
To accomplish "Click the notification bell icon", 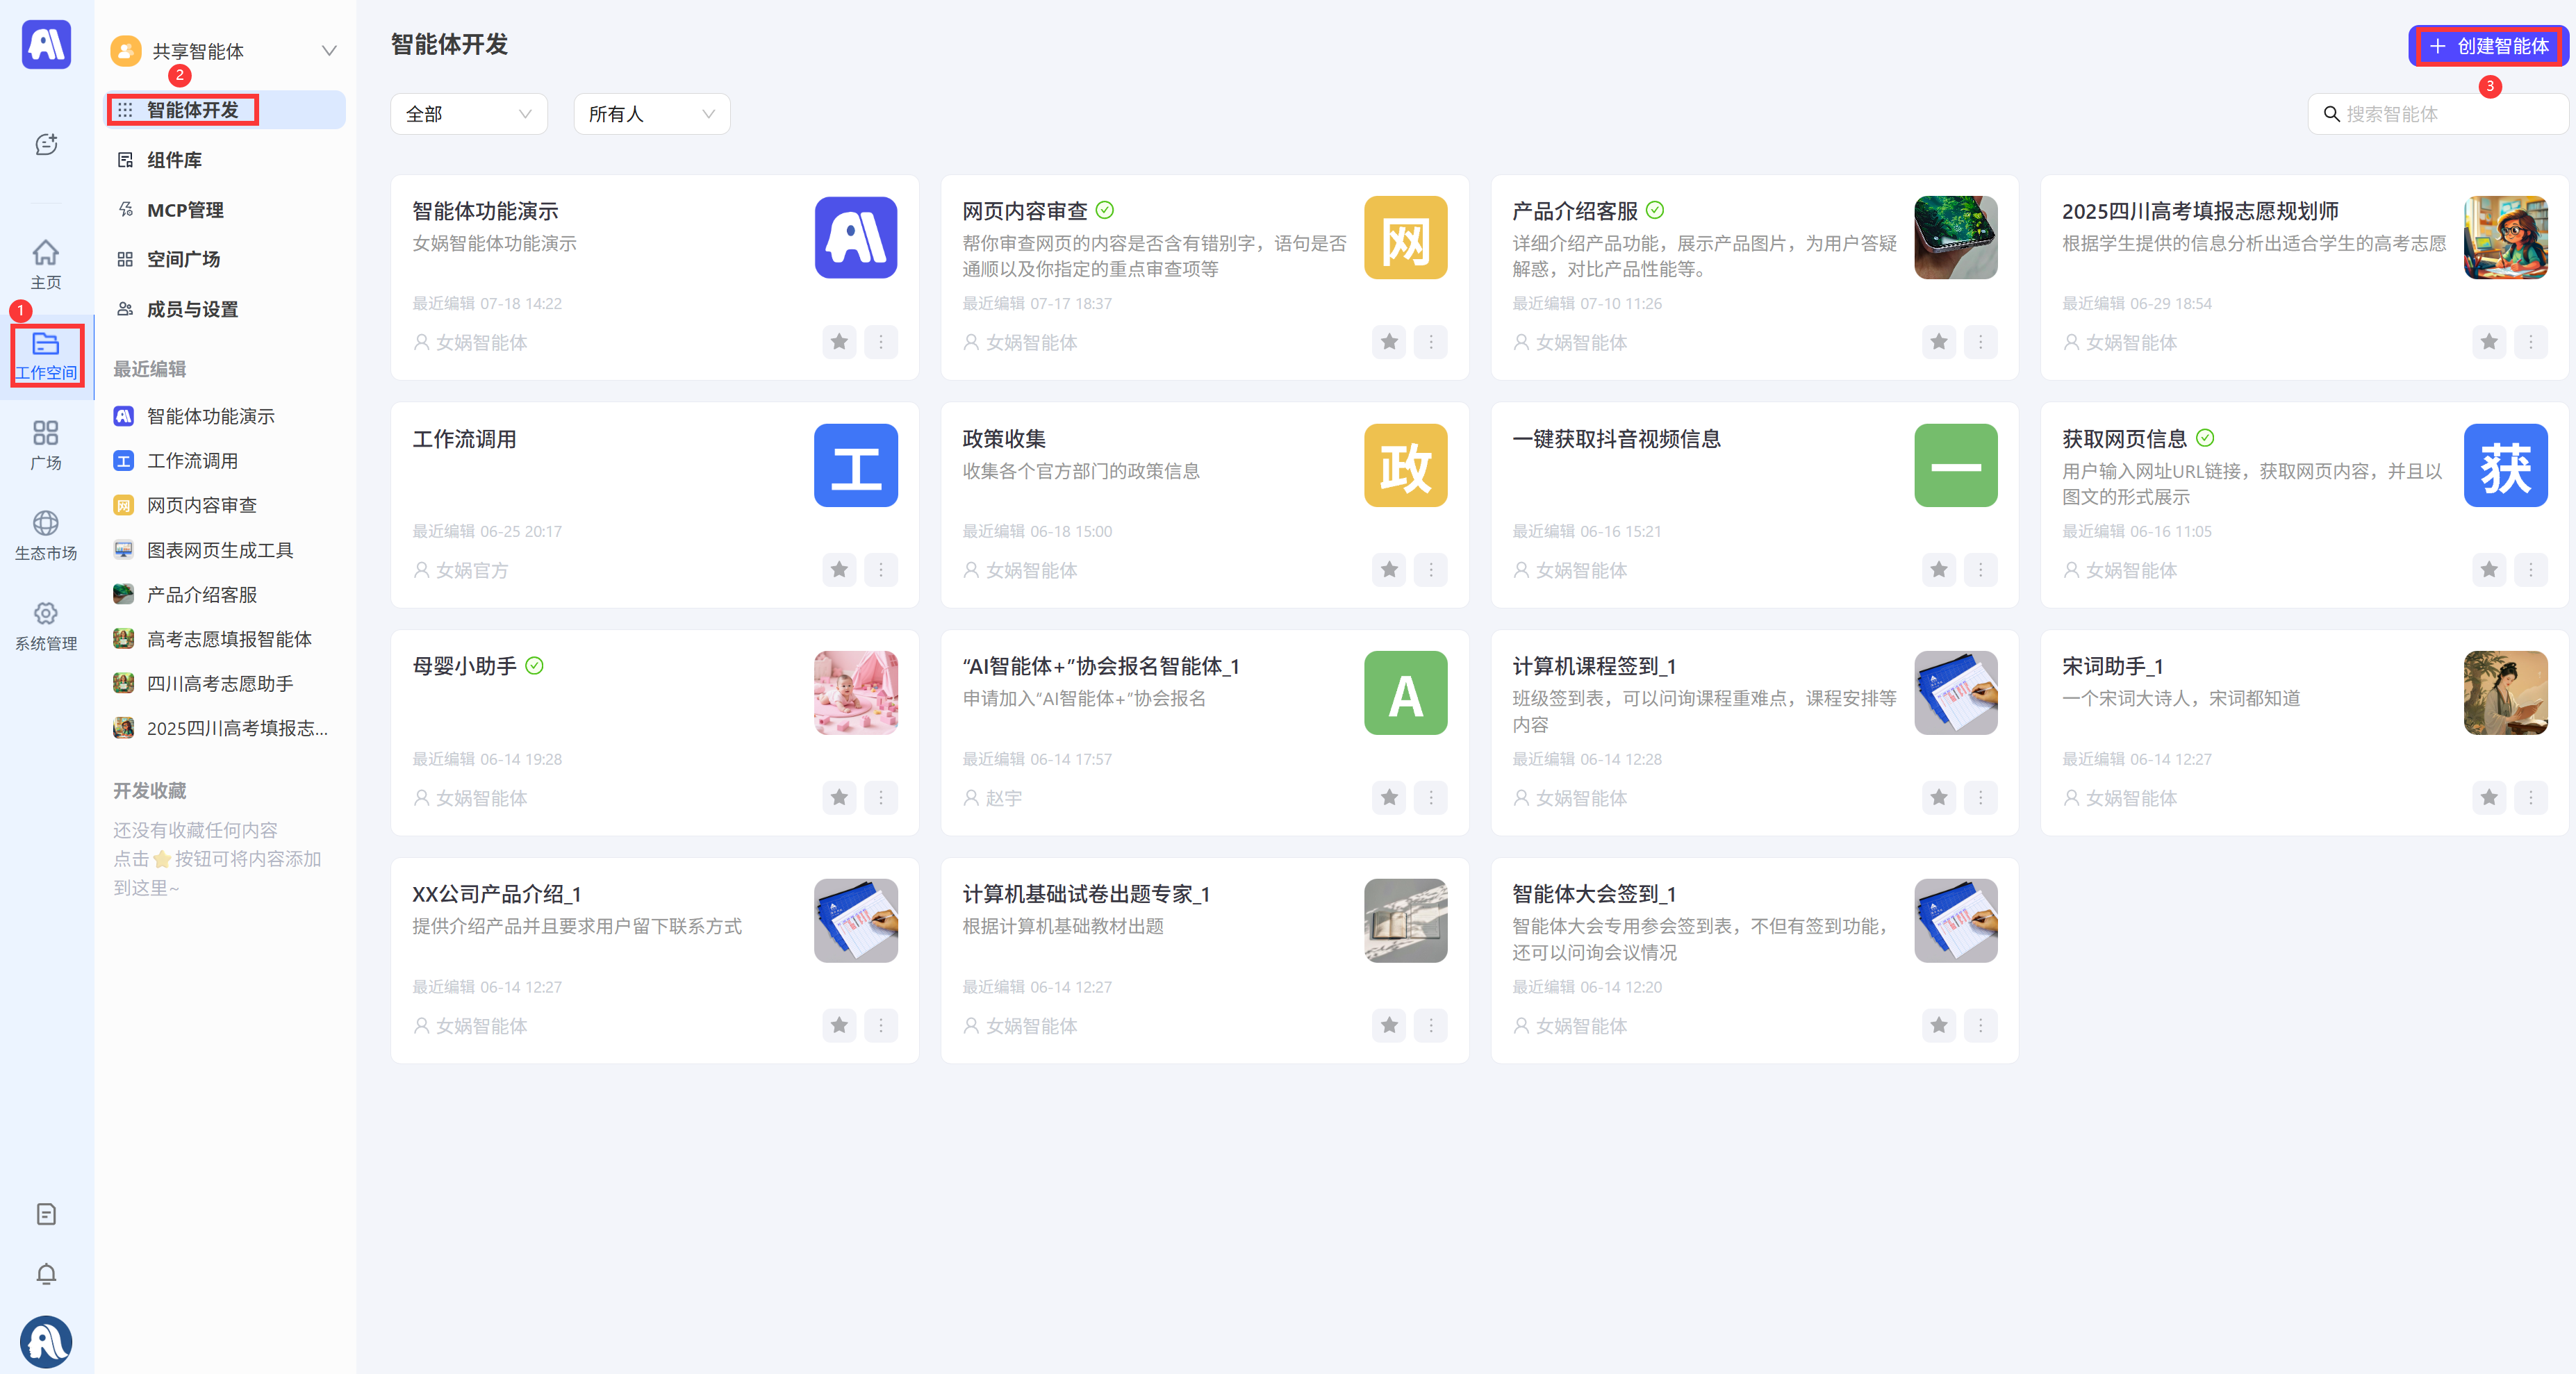I will click(x=46, y=1274).
